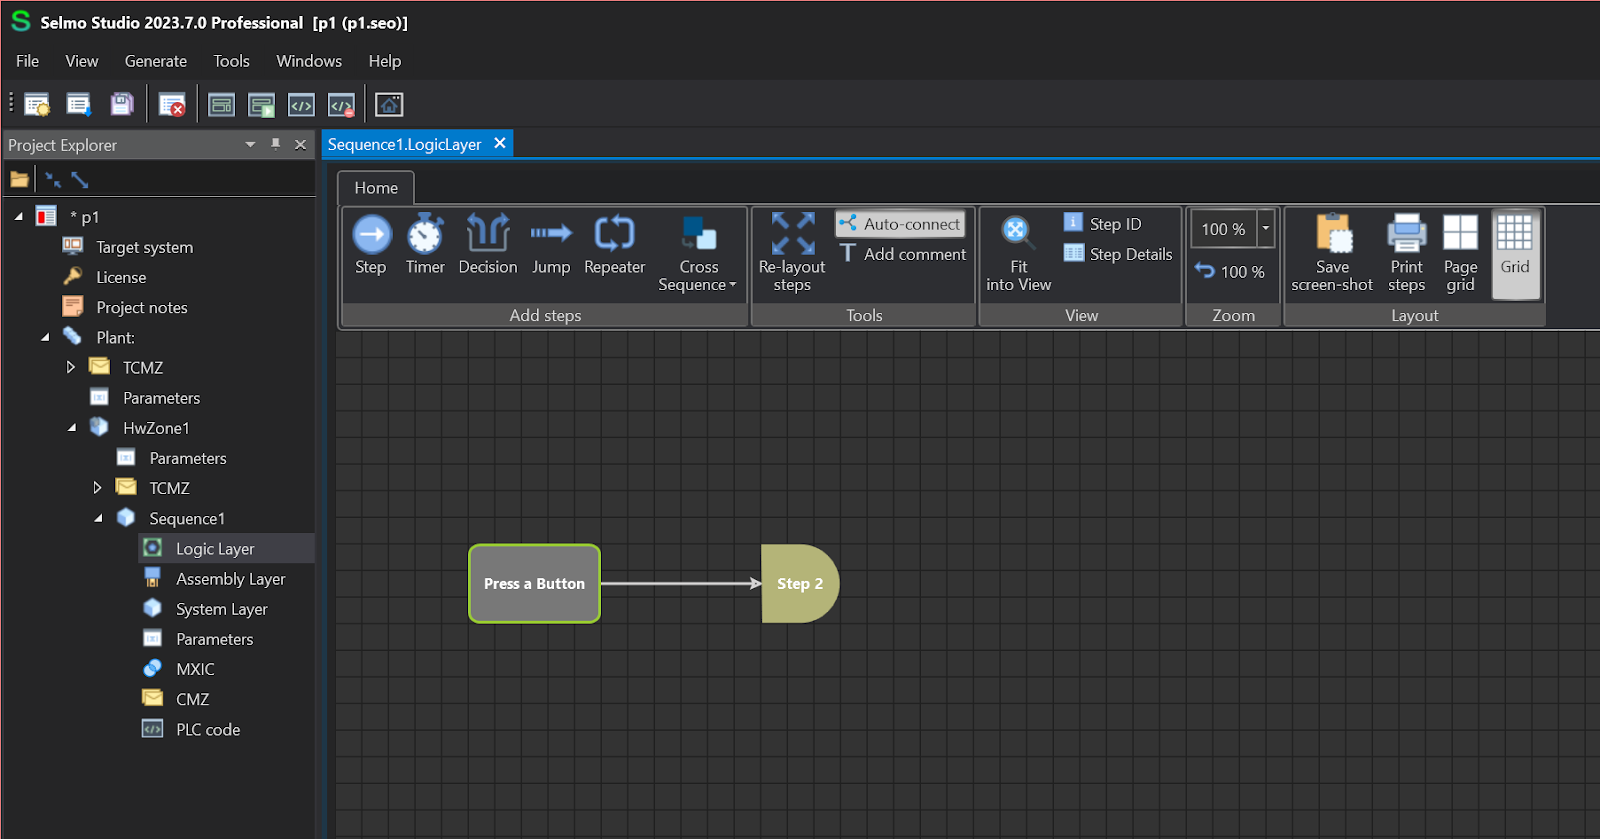Open the View menu
This screenshot has height=839, width=1600.
click(x=82, y=61)
